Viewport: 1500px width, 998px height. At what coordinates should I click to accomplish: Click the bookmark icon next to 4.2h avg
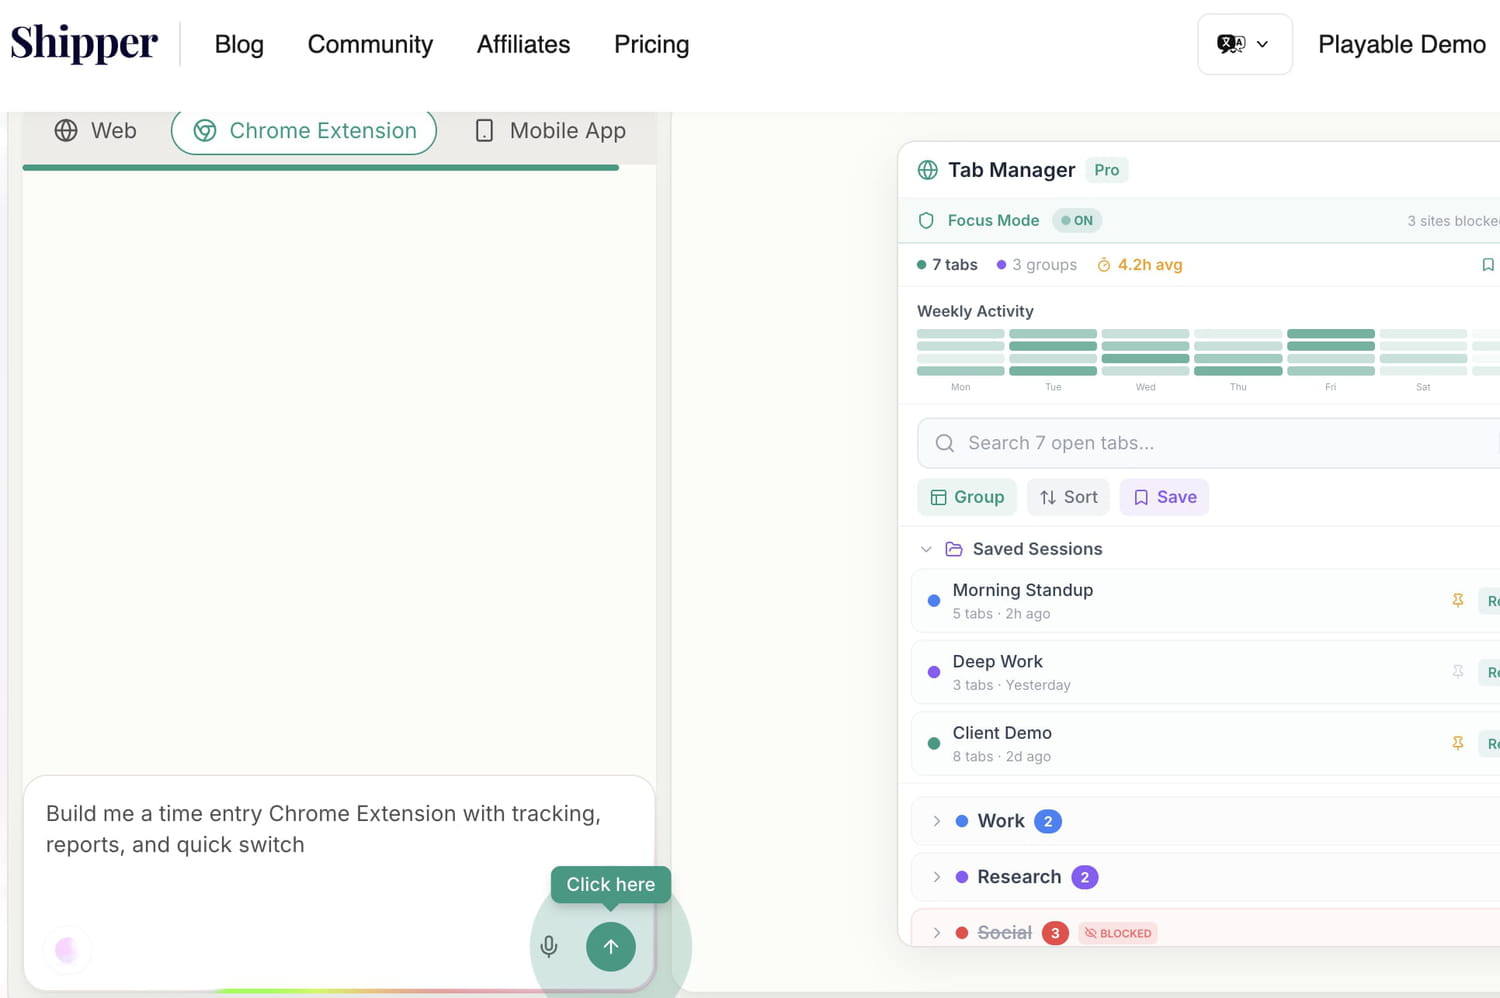[1487, 264]
